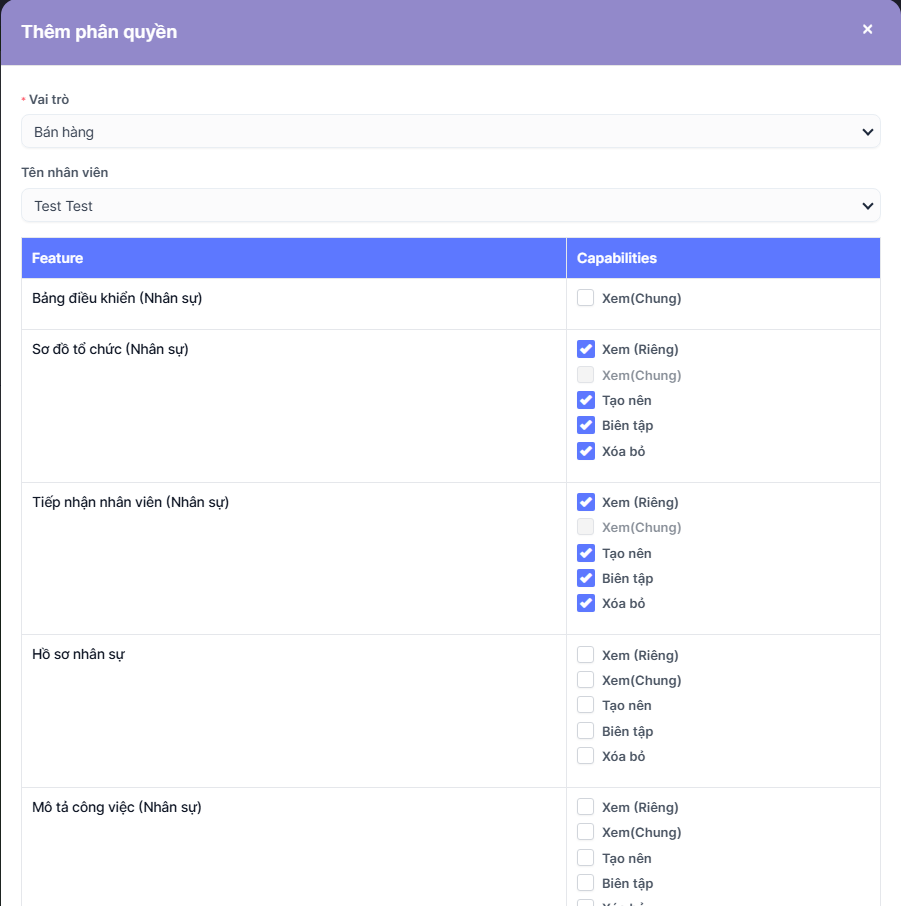The image size is (901, 906).
Task: Open the Vai trò dropdown
Action: pyautogui.click(x=450, y=132)
